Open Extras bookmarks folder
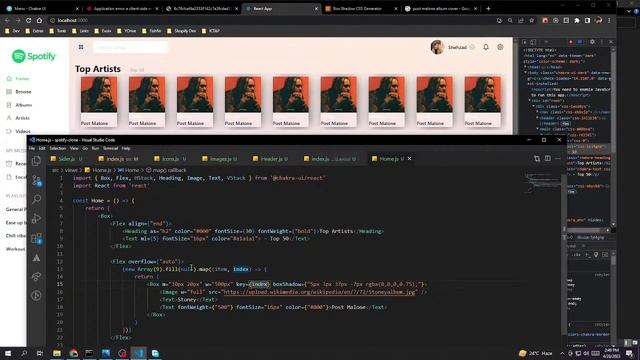Viewport: 640px width, 360px height. click(34, 31)
